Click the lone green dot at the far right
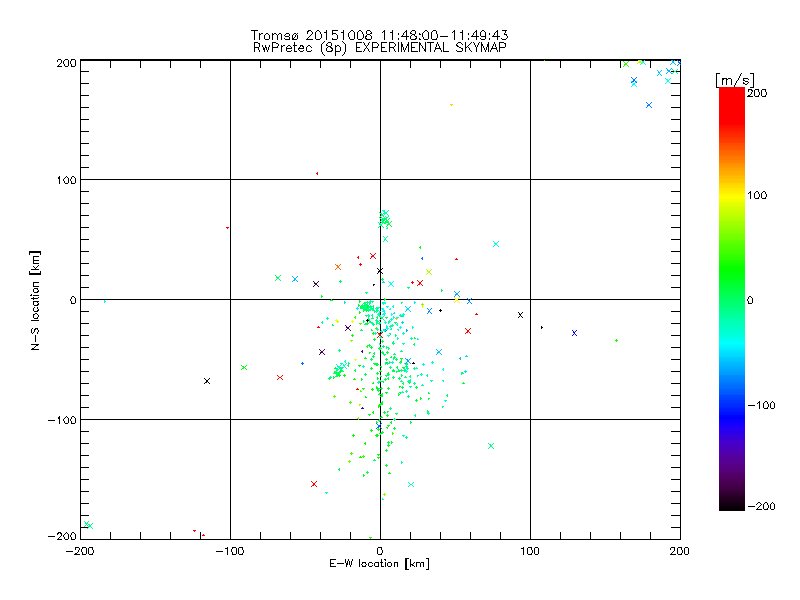 (616, 340)
